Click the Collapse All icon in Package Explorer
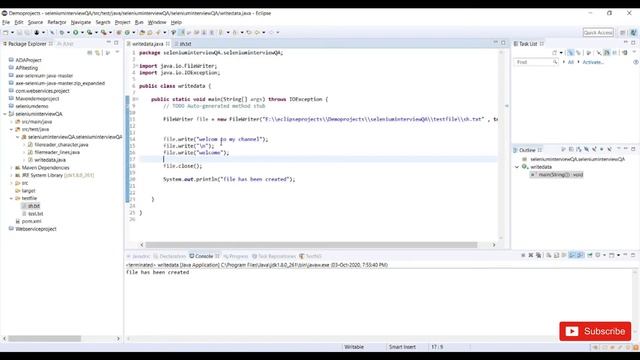 tap(89, 53)
